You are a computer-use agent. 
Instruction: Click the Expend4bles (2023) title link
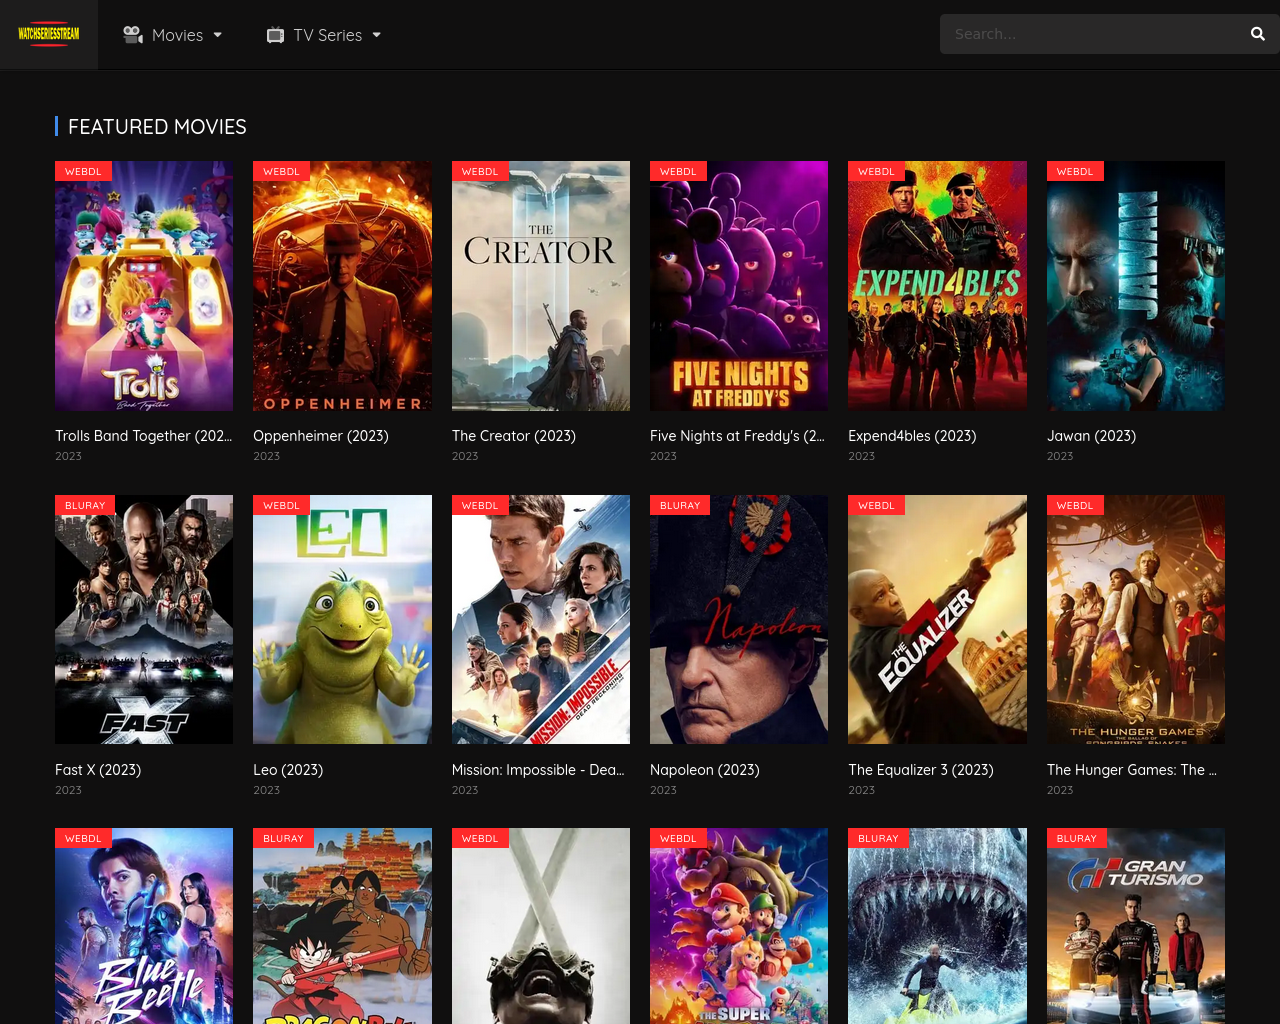(912, 436)
